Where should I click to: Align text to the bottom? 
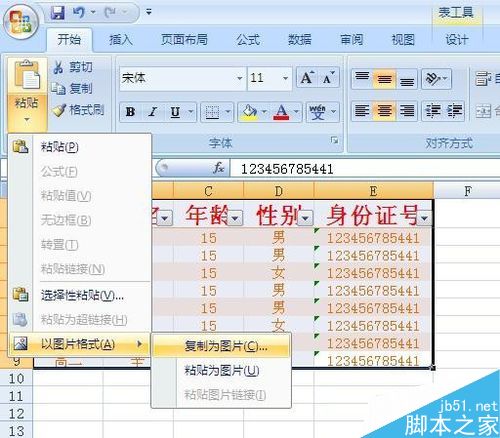click(407, 79)
